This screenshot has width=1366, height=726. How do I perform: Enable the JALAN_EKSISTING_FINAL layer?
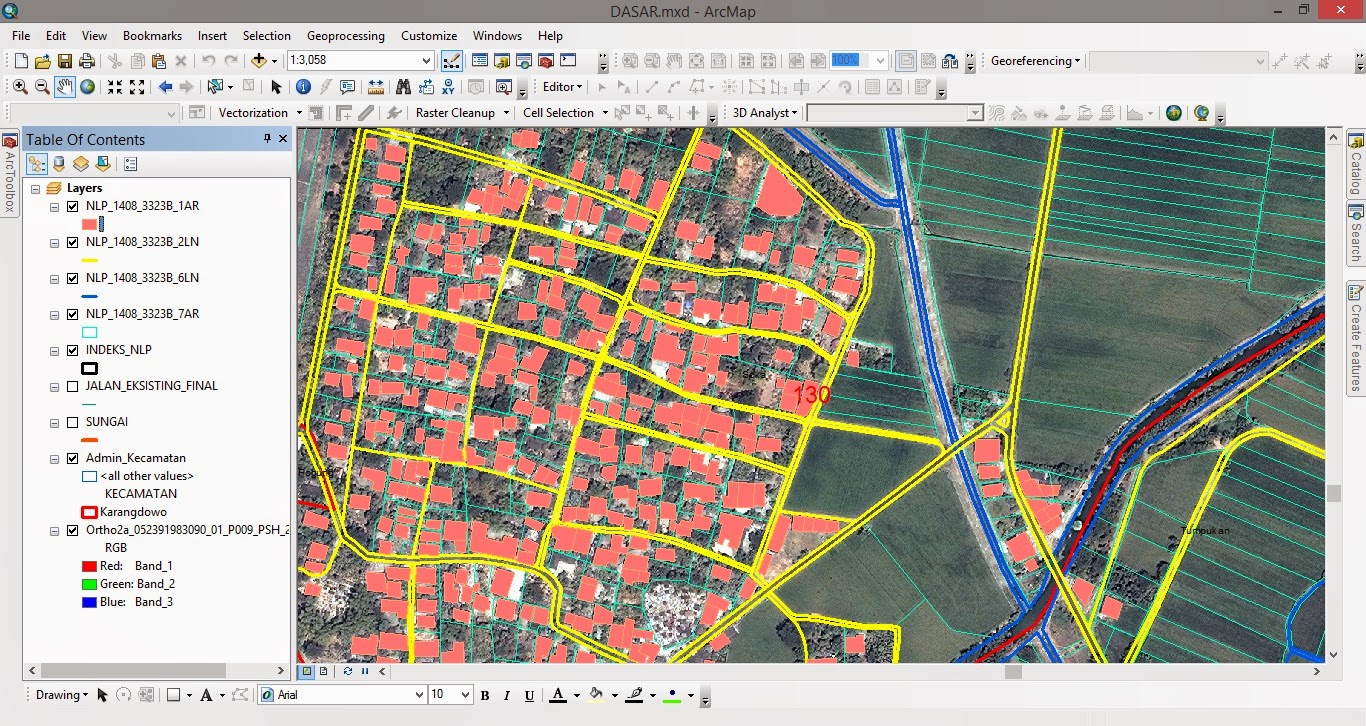click(72, 386)
